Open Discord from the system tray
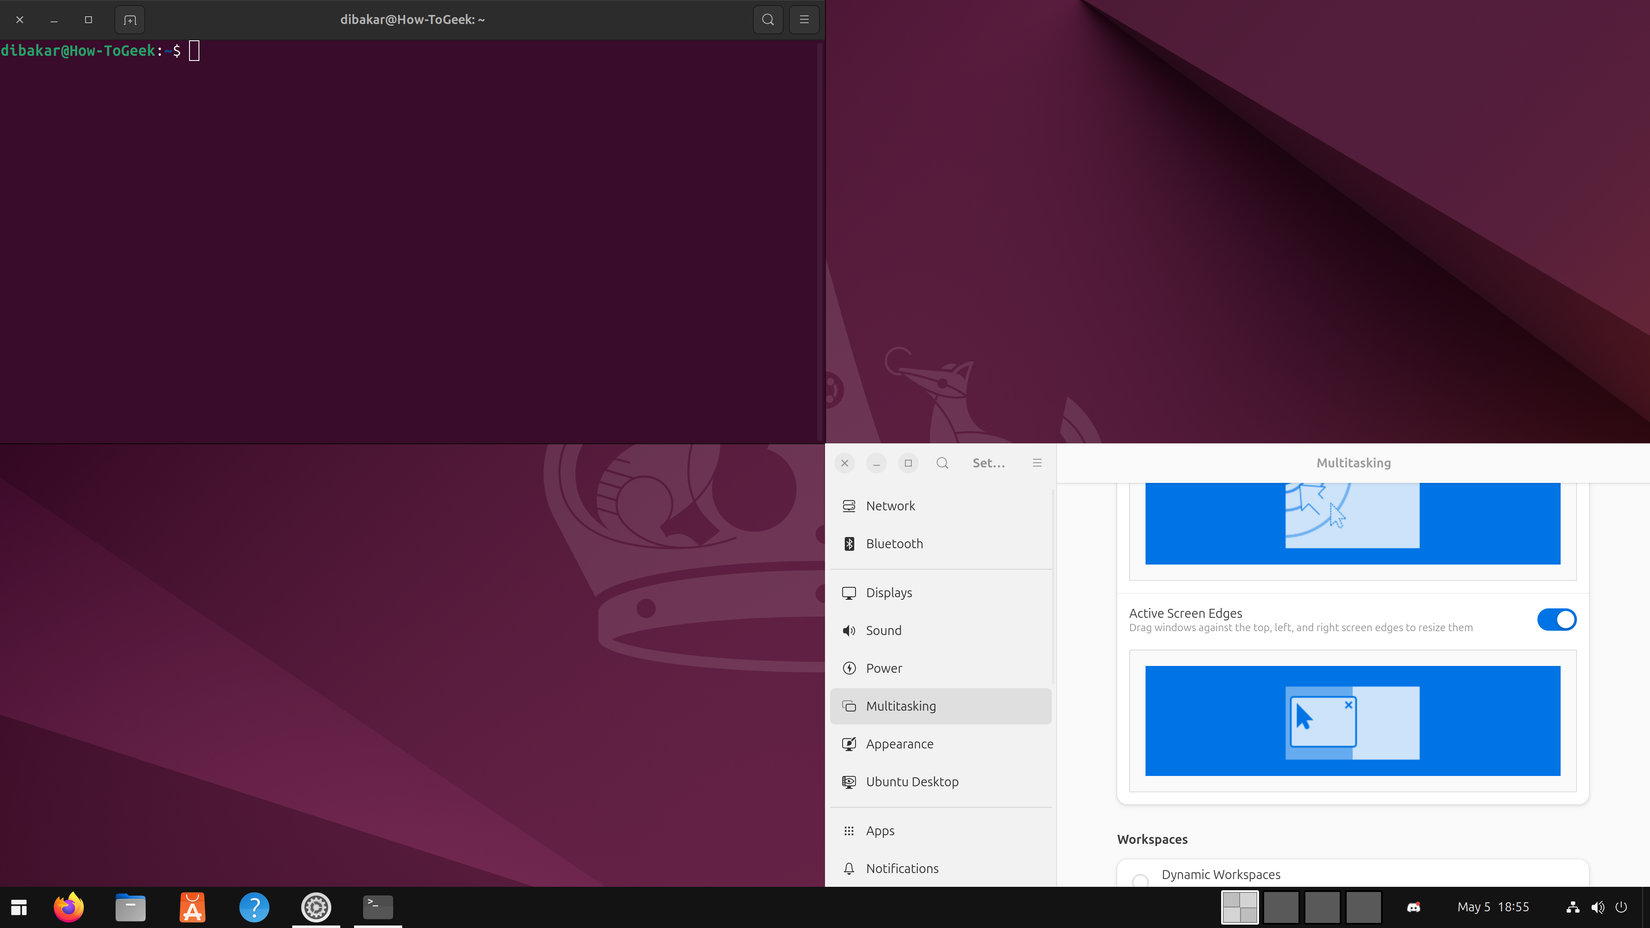 click(x=1413, y=907)
